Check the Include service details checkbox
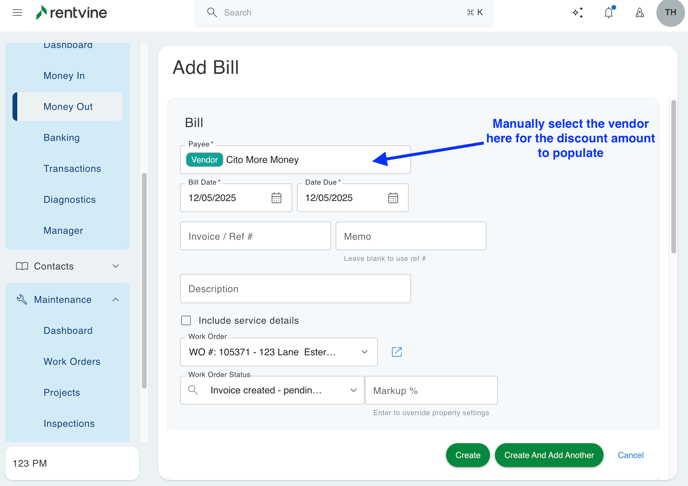 pos(186,321)
